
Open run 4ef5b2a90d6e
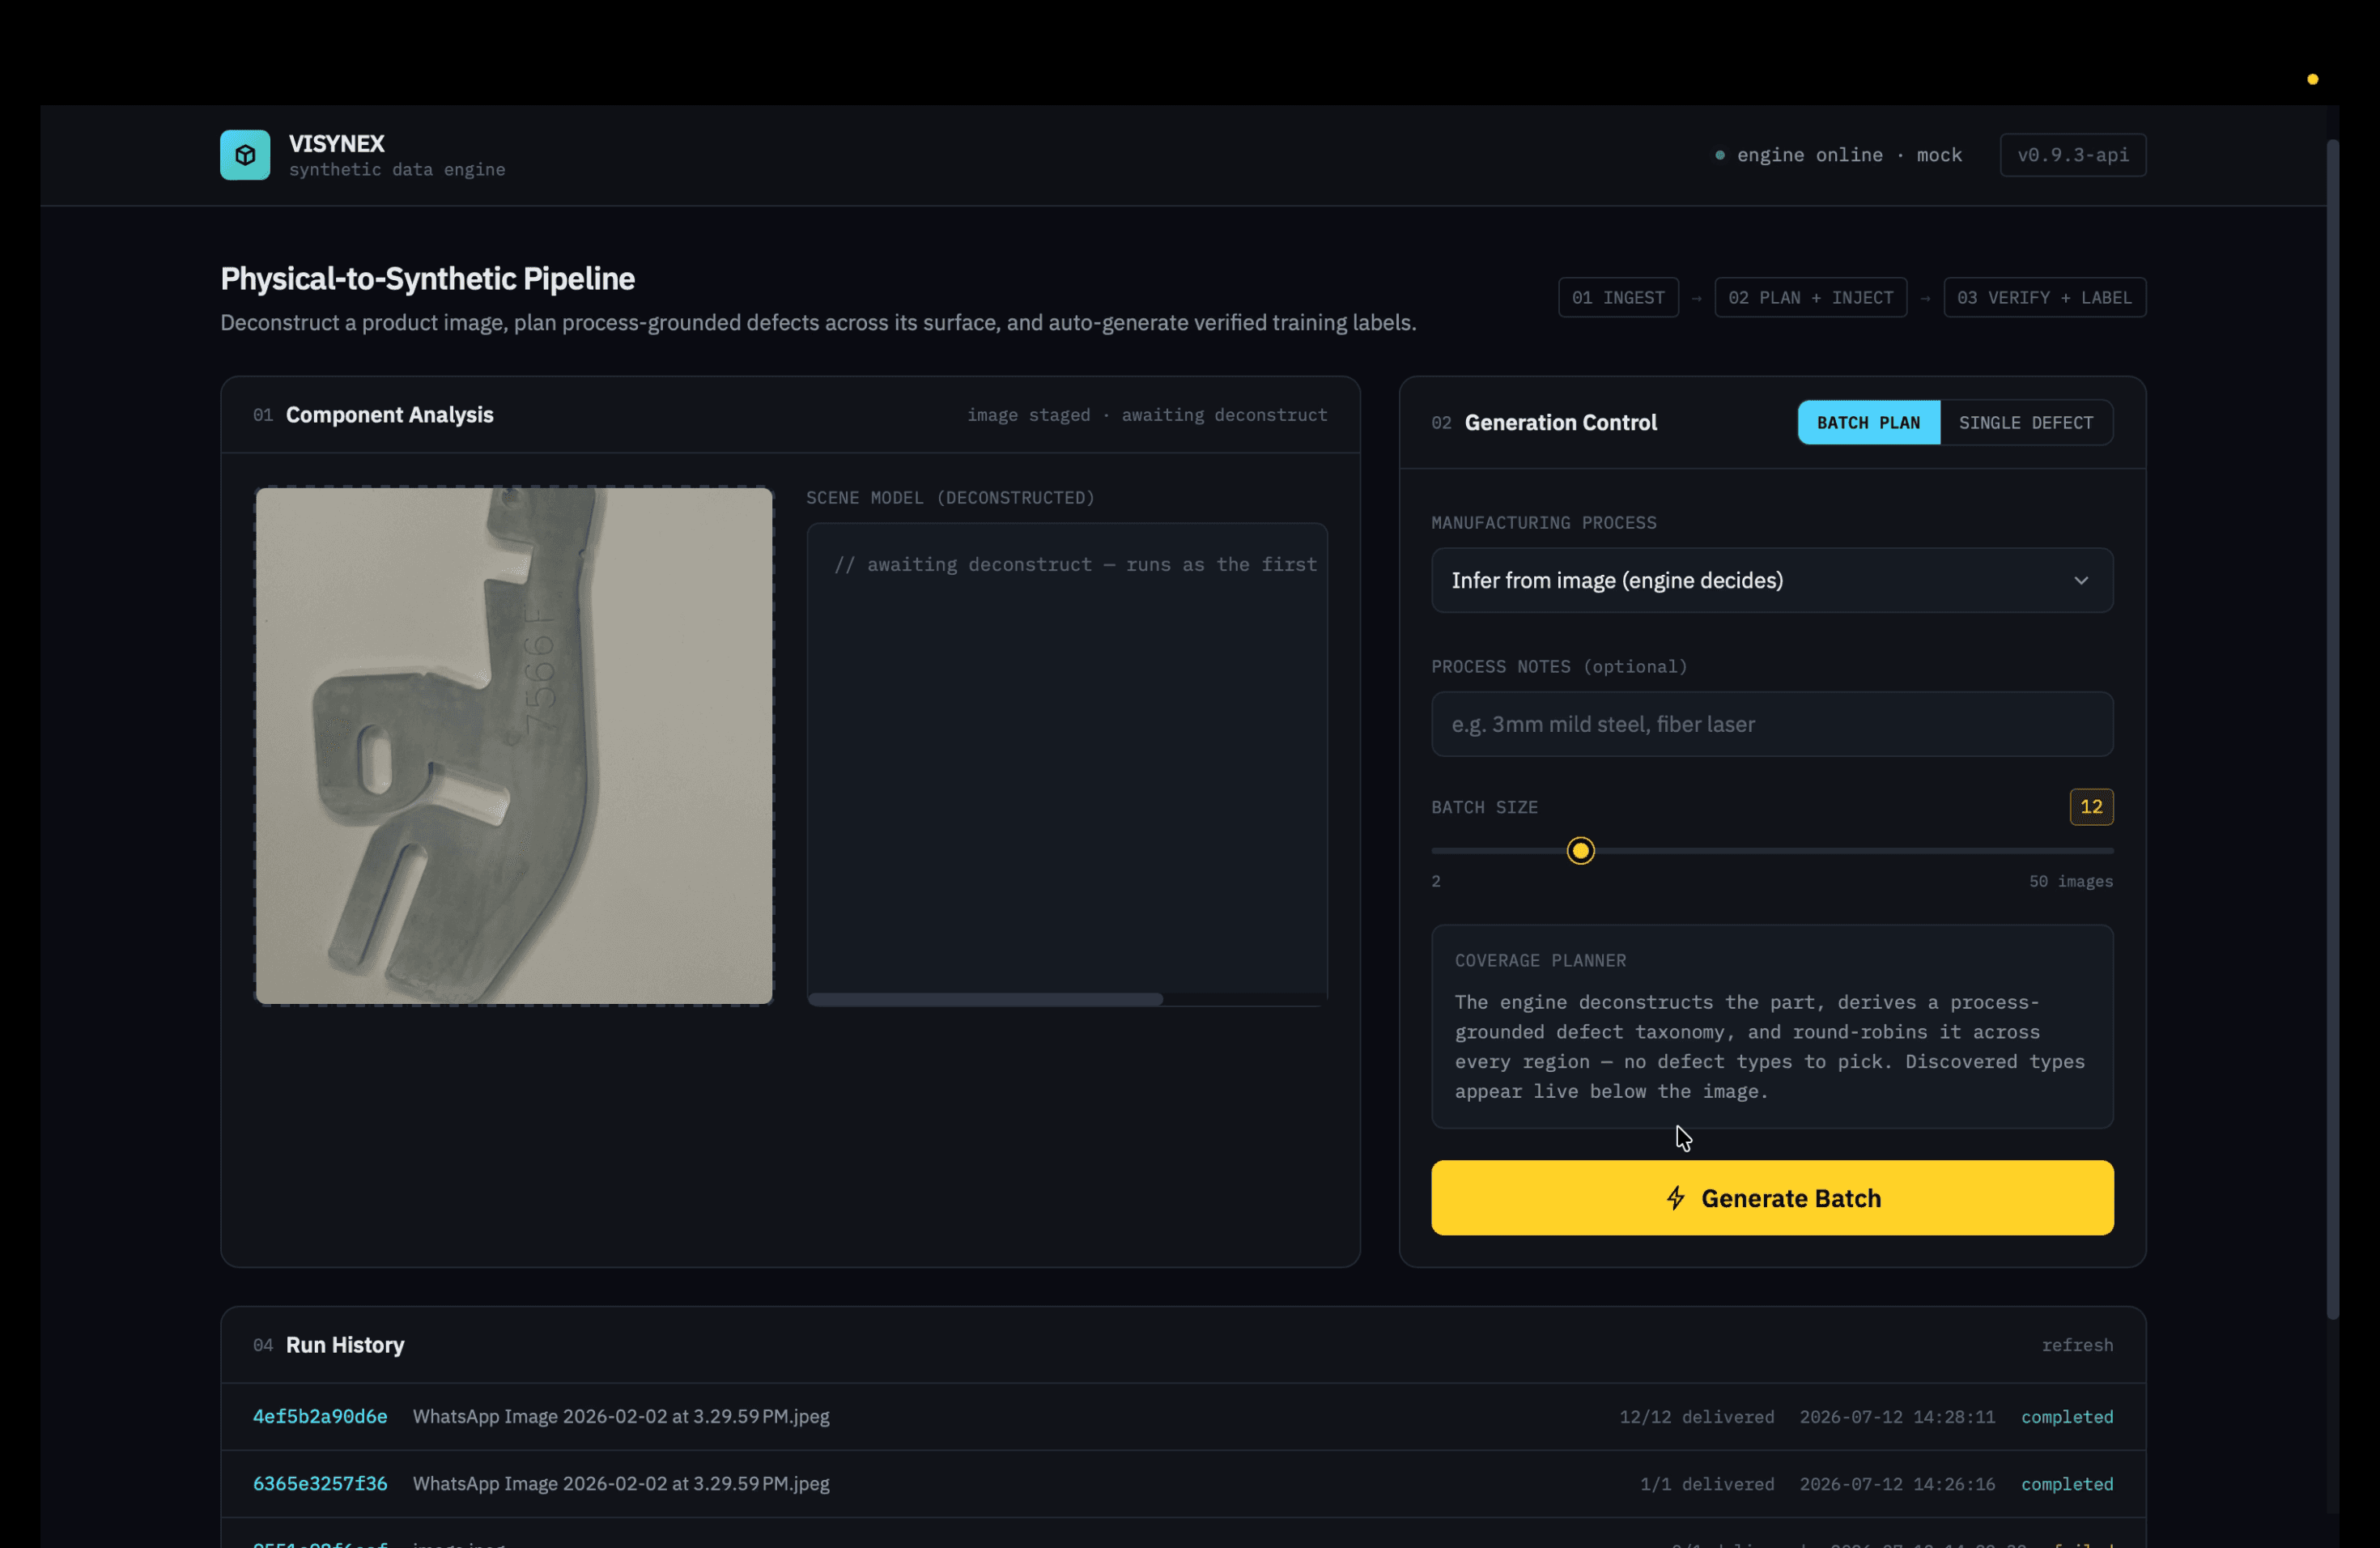point(320,1417)
